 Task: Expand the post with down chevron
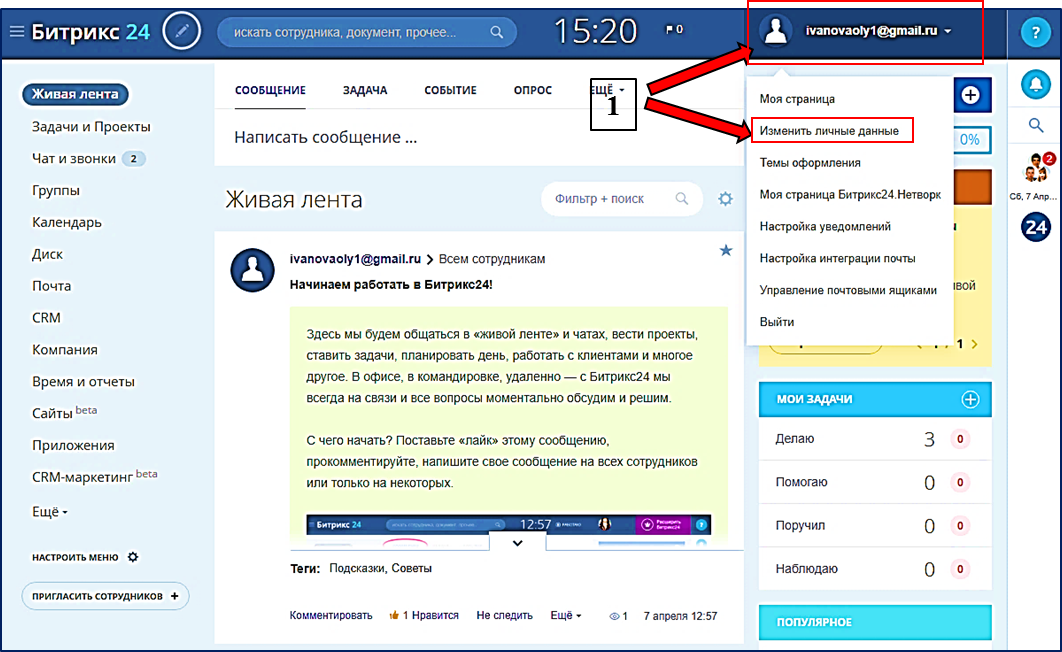[517, 542]
